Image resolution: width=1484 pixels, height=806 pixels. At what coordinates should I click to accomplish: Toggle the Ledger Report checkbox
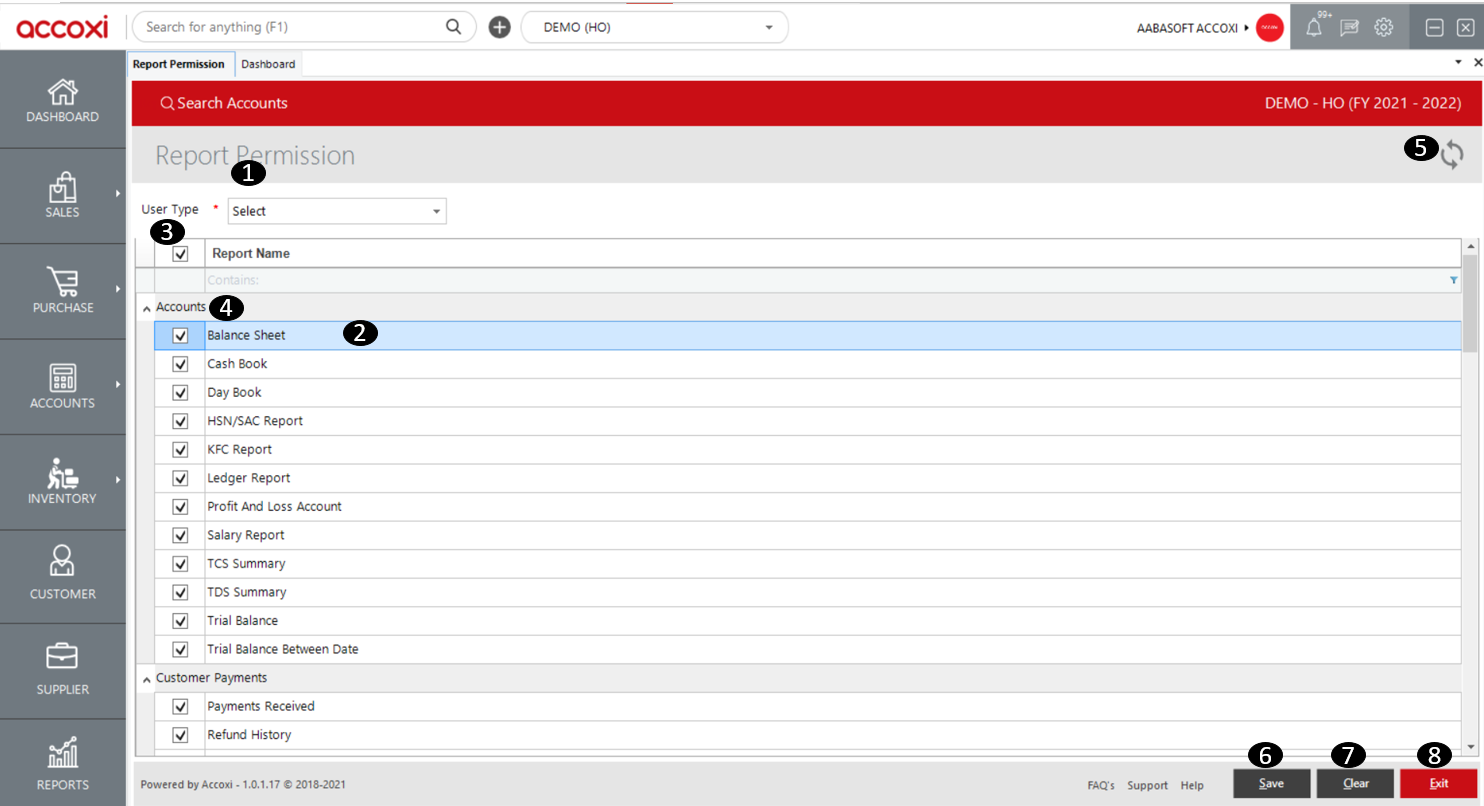click(181, 478)
